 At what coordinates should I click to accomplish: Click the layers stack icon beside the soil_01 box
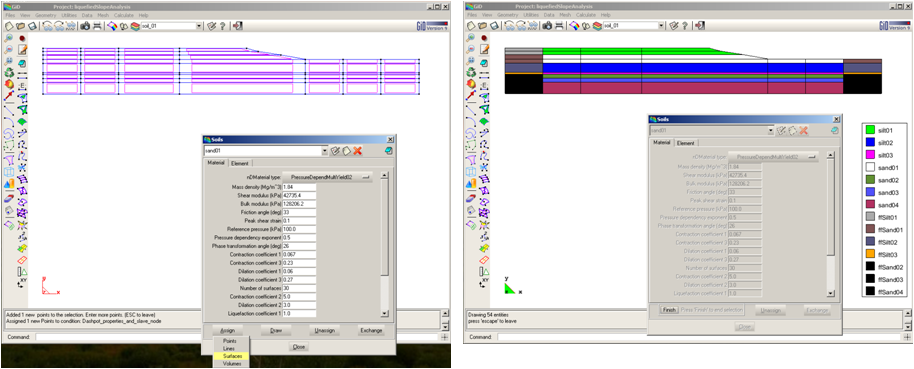[x=135, y=26]
